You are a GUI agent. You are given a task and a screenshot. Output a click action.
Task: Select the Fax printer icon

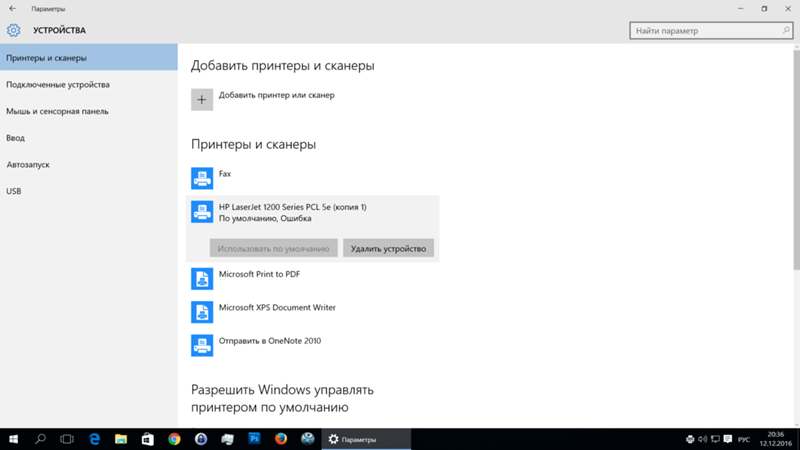click(202, 178)
